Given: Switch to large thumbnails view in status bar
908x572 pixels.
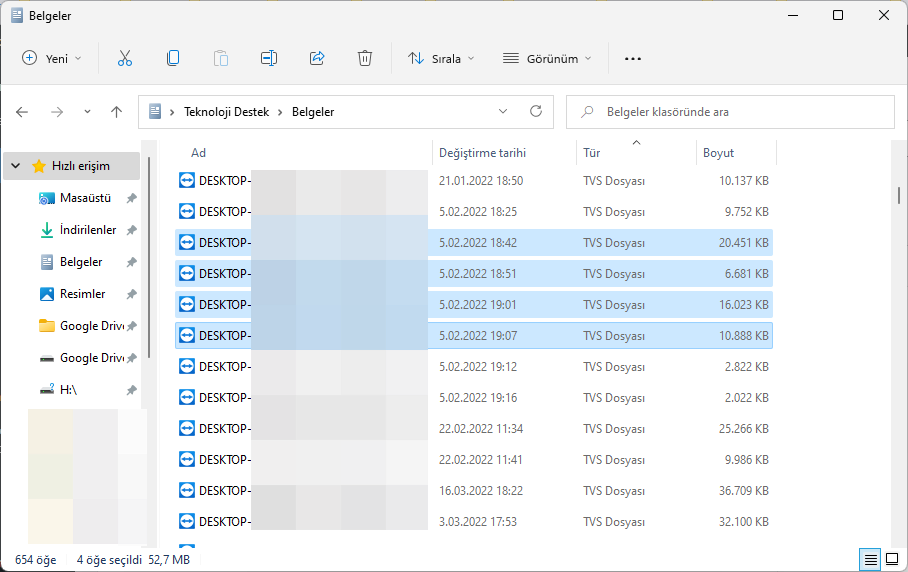Looking at the screenshot, I should [x=890, y=558].
